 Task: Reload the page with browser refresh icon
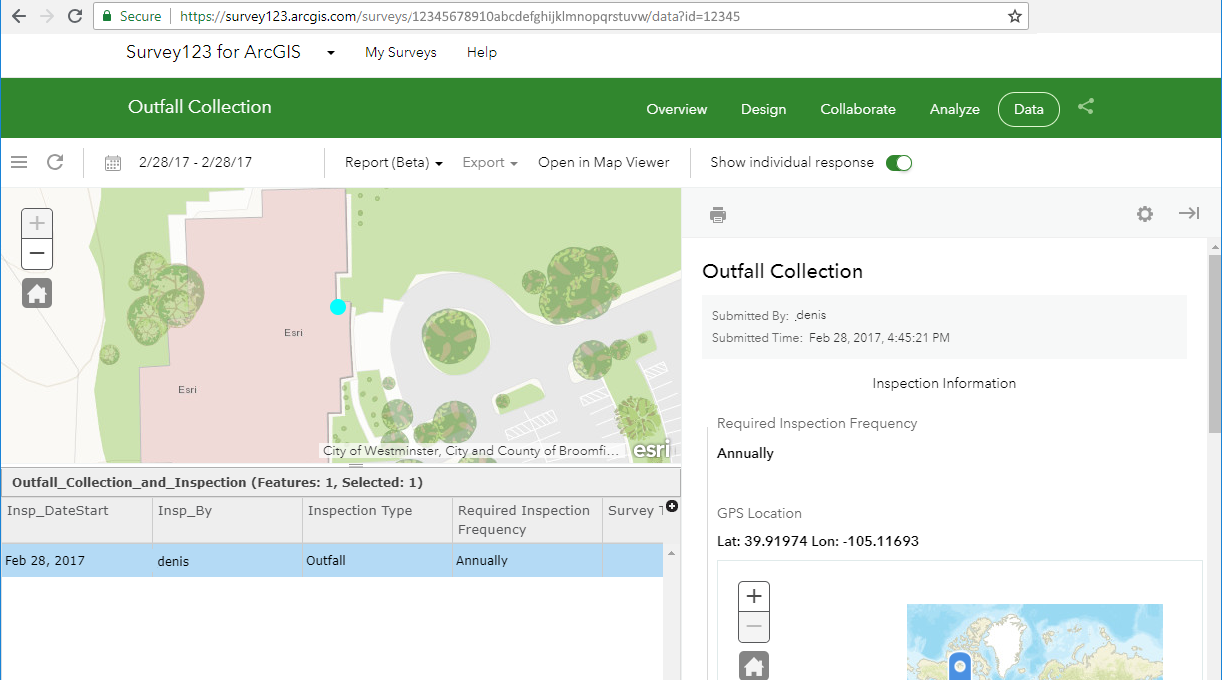click(75, 16)
